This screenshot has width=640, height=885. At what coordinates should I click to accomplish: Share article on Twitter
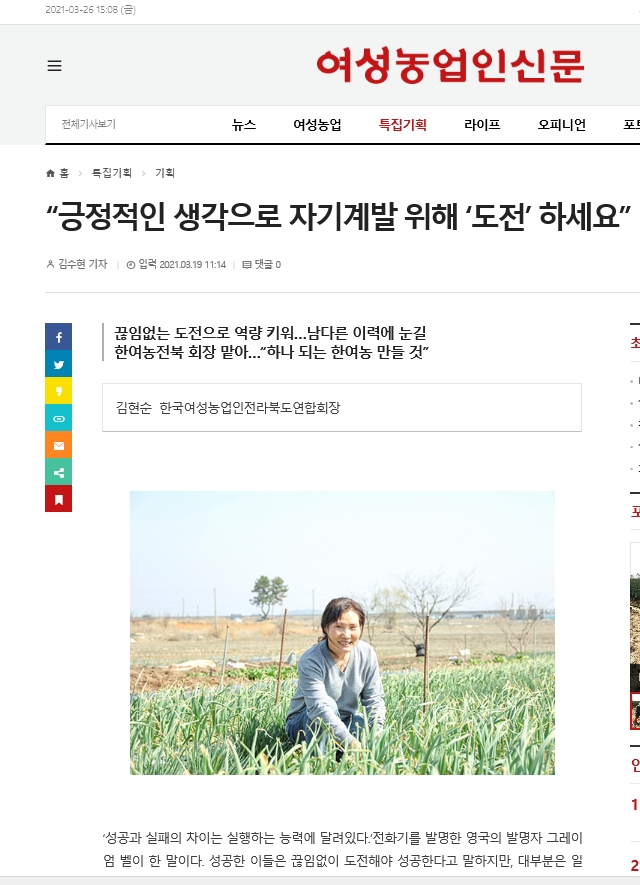59,364
